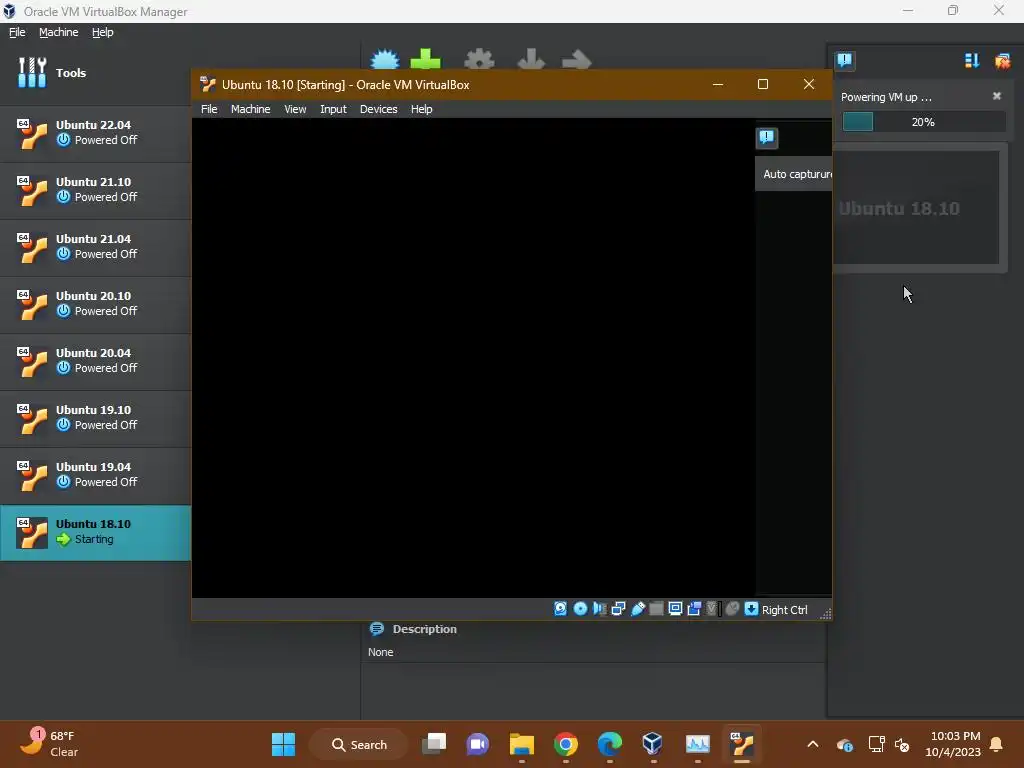Open Machine menu in Ubuntu 18.10 window
The height and width of the screenshot is (768, 1024).
(250, 109)
